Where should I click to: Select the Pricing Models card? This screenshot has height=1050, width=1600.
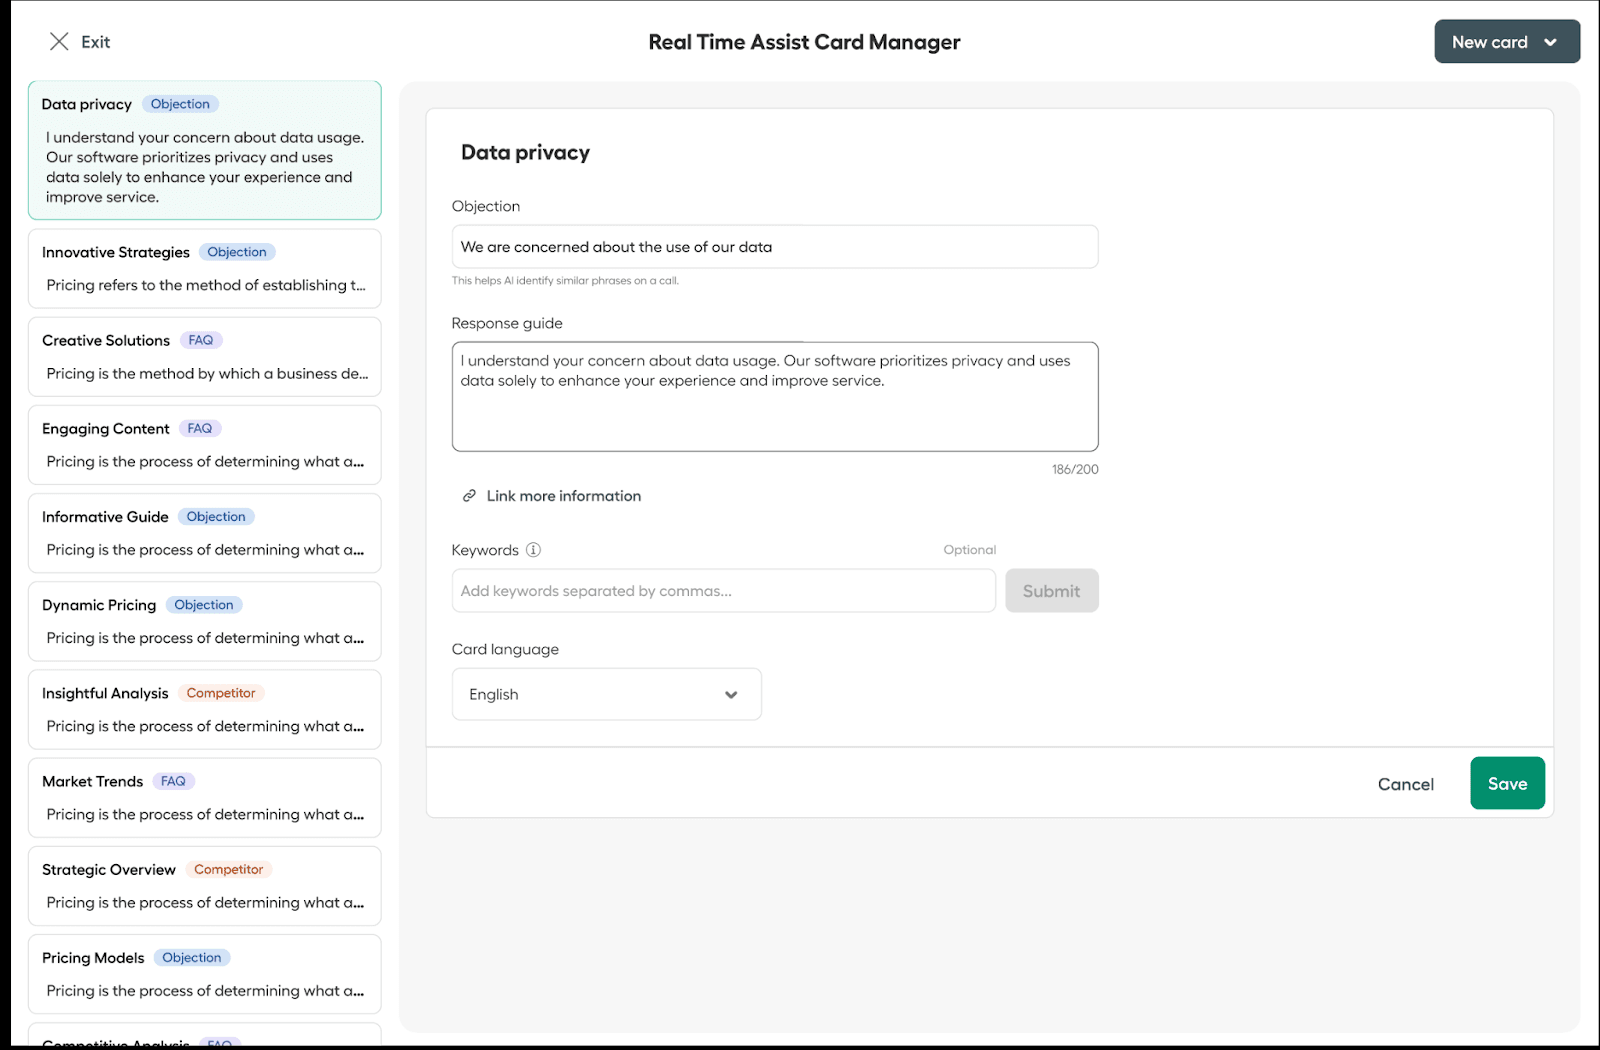[204, 974]
